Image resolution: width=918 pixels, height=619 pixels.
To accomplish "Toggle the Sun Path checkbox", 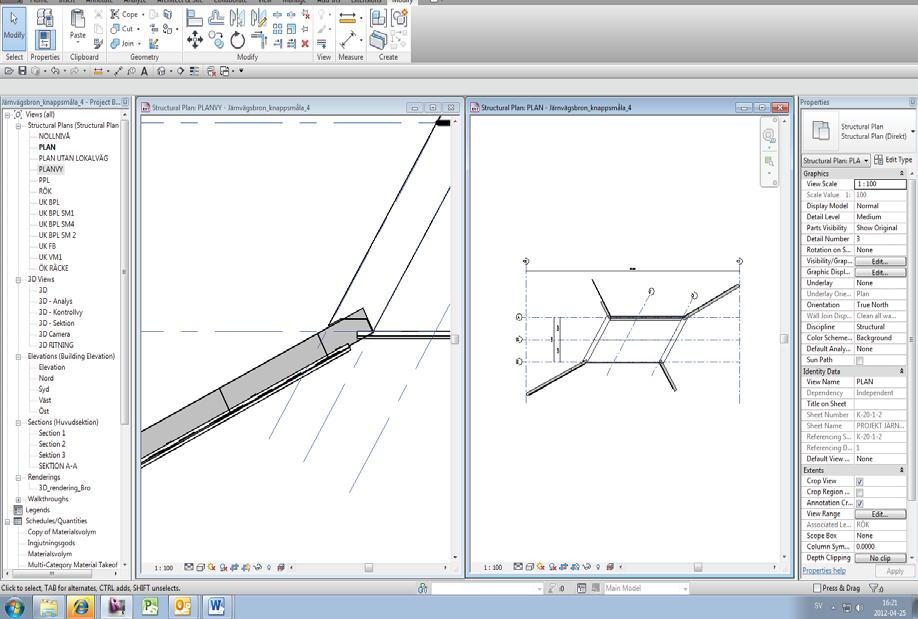I will pyautogui.click(x=859, y=360).
